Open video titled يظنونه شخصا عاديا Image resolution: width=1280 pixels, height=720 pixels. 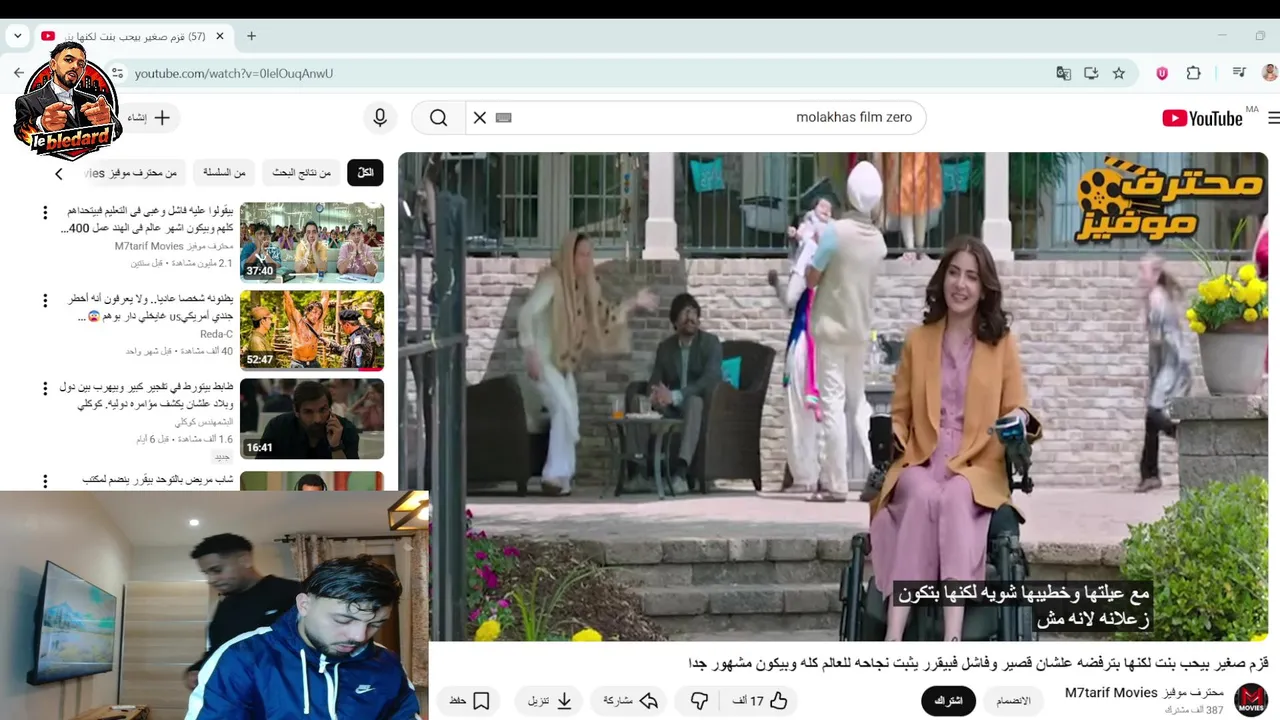coord(150,307)
